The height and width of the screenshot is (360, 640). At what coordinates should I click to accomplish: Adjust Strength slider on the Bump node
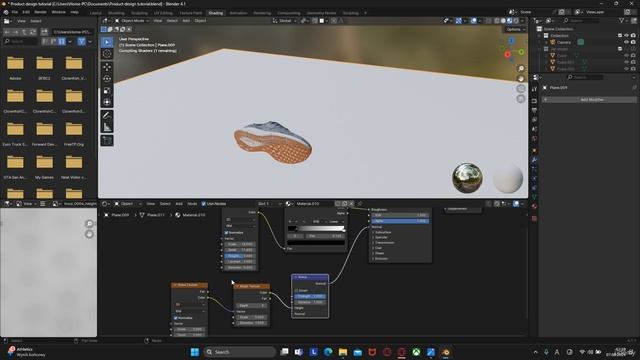[310, 296]
